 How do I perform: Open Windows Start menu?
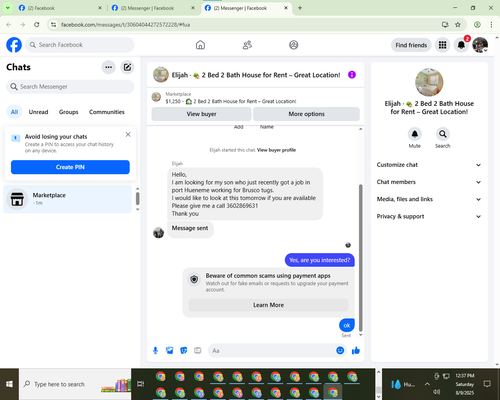(9, 384)
